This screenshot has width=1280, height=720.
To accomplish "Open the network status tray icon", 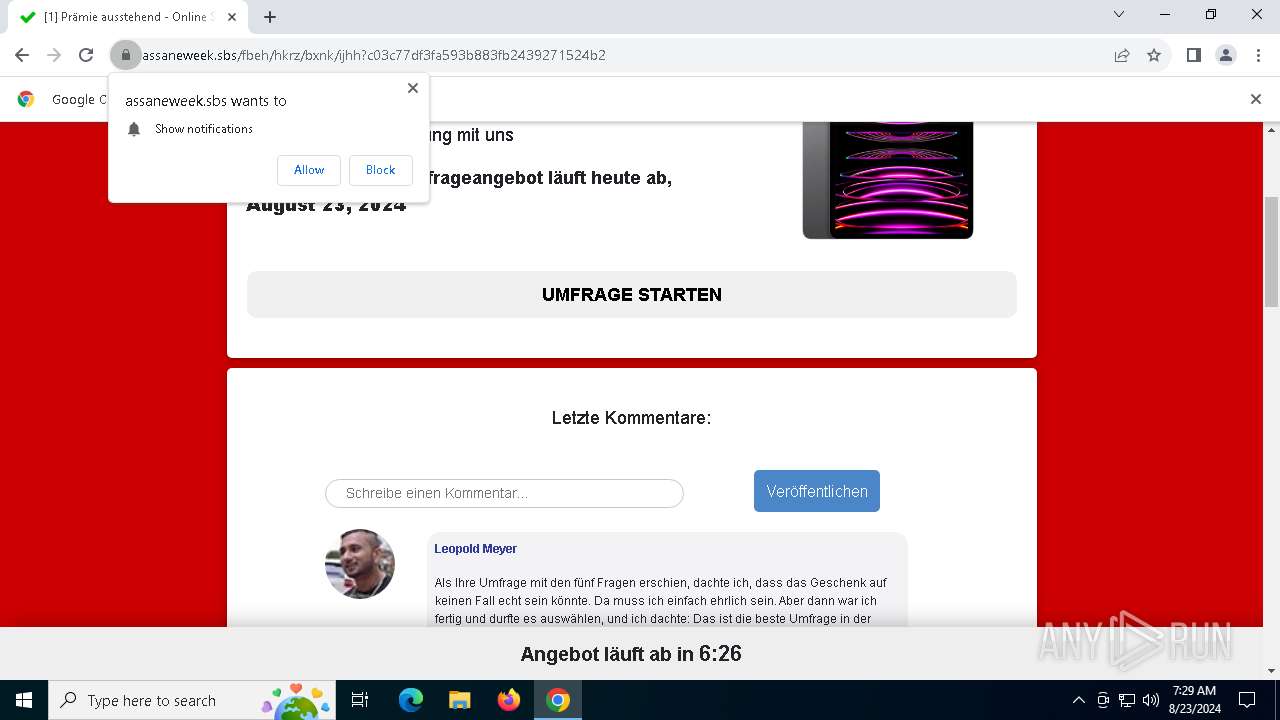I will point(1127,700).
